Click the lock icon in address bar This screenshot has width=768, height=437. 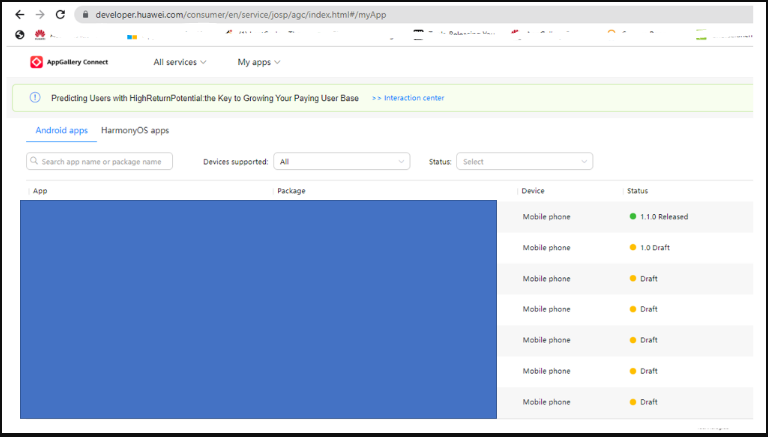pyautogui.click(x=86, y=15)
